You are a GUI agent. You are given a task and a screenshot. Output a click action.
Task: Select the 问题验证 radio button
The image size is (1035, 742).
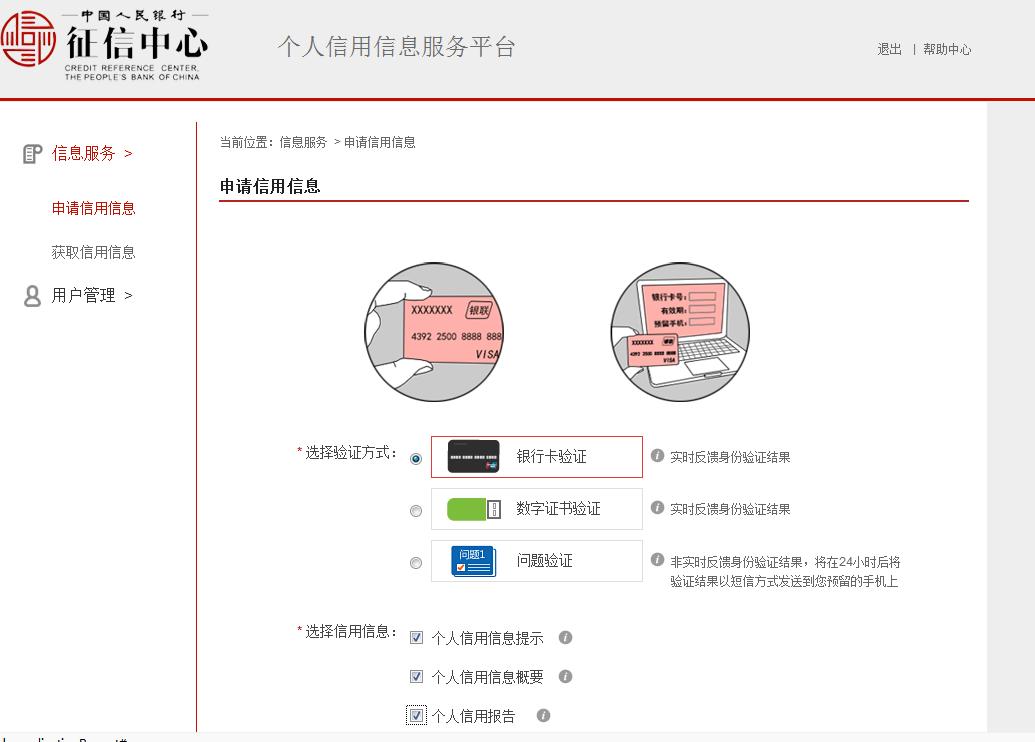(x=415, y=562)
